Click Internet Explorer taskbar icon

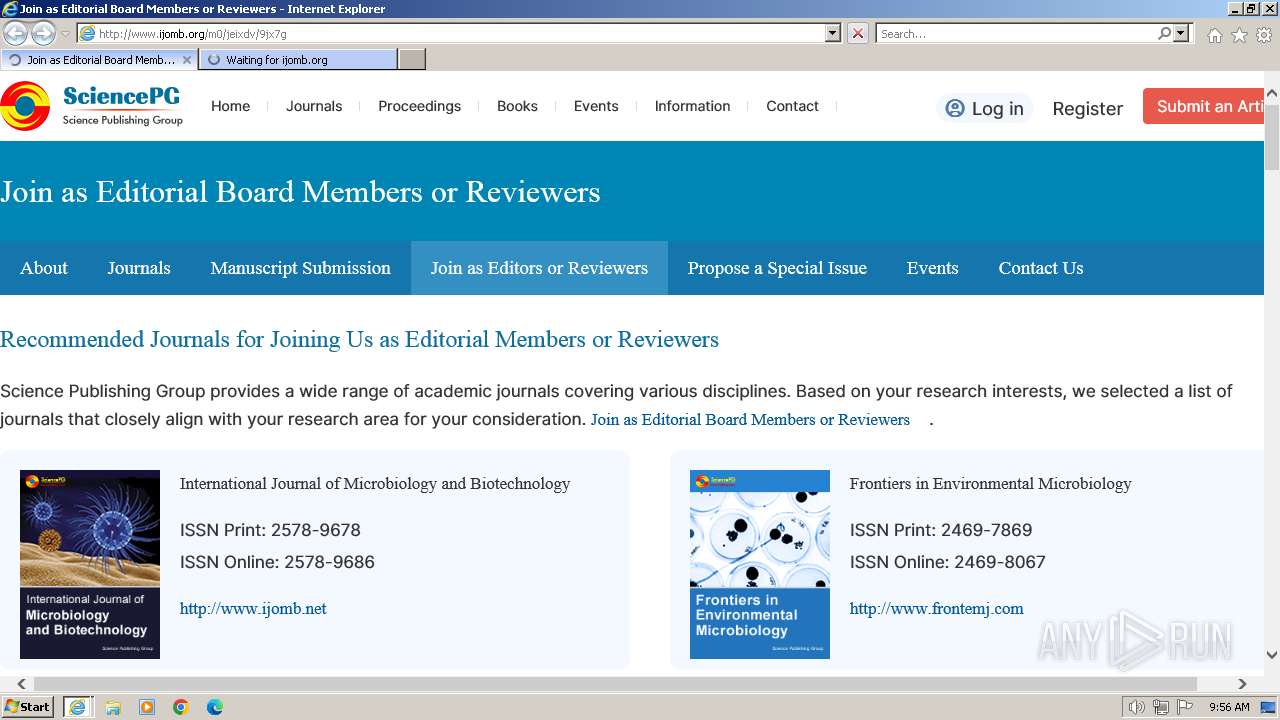77,706
